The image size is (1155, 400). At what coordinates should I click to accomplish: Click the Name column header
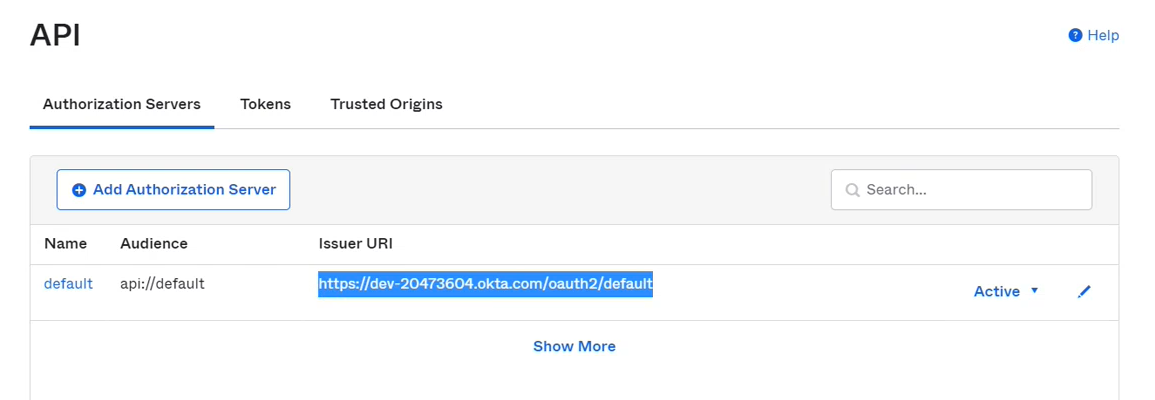(x=65, y=243)
